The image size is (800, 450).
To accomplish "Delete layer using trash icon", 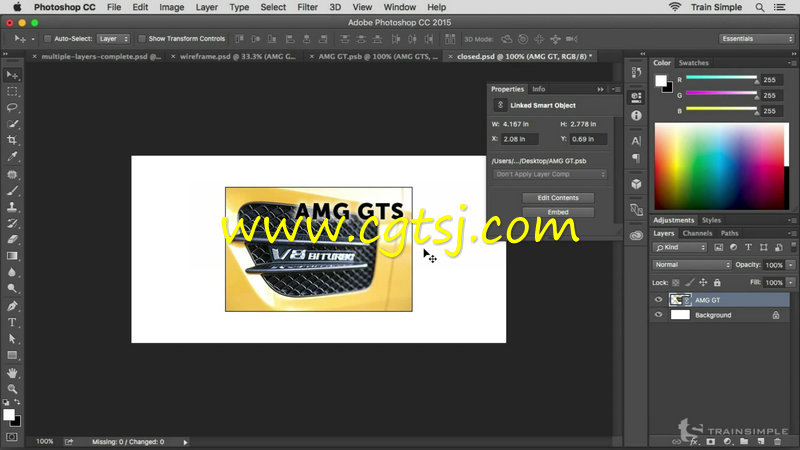I will click(x=777, y=441).
